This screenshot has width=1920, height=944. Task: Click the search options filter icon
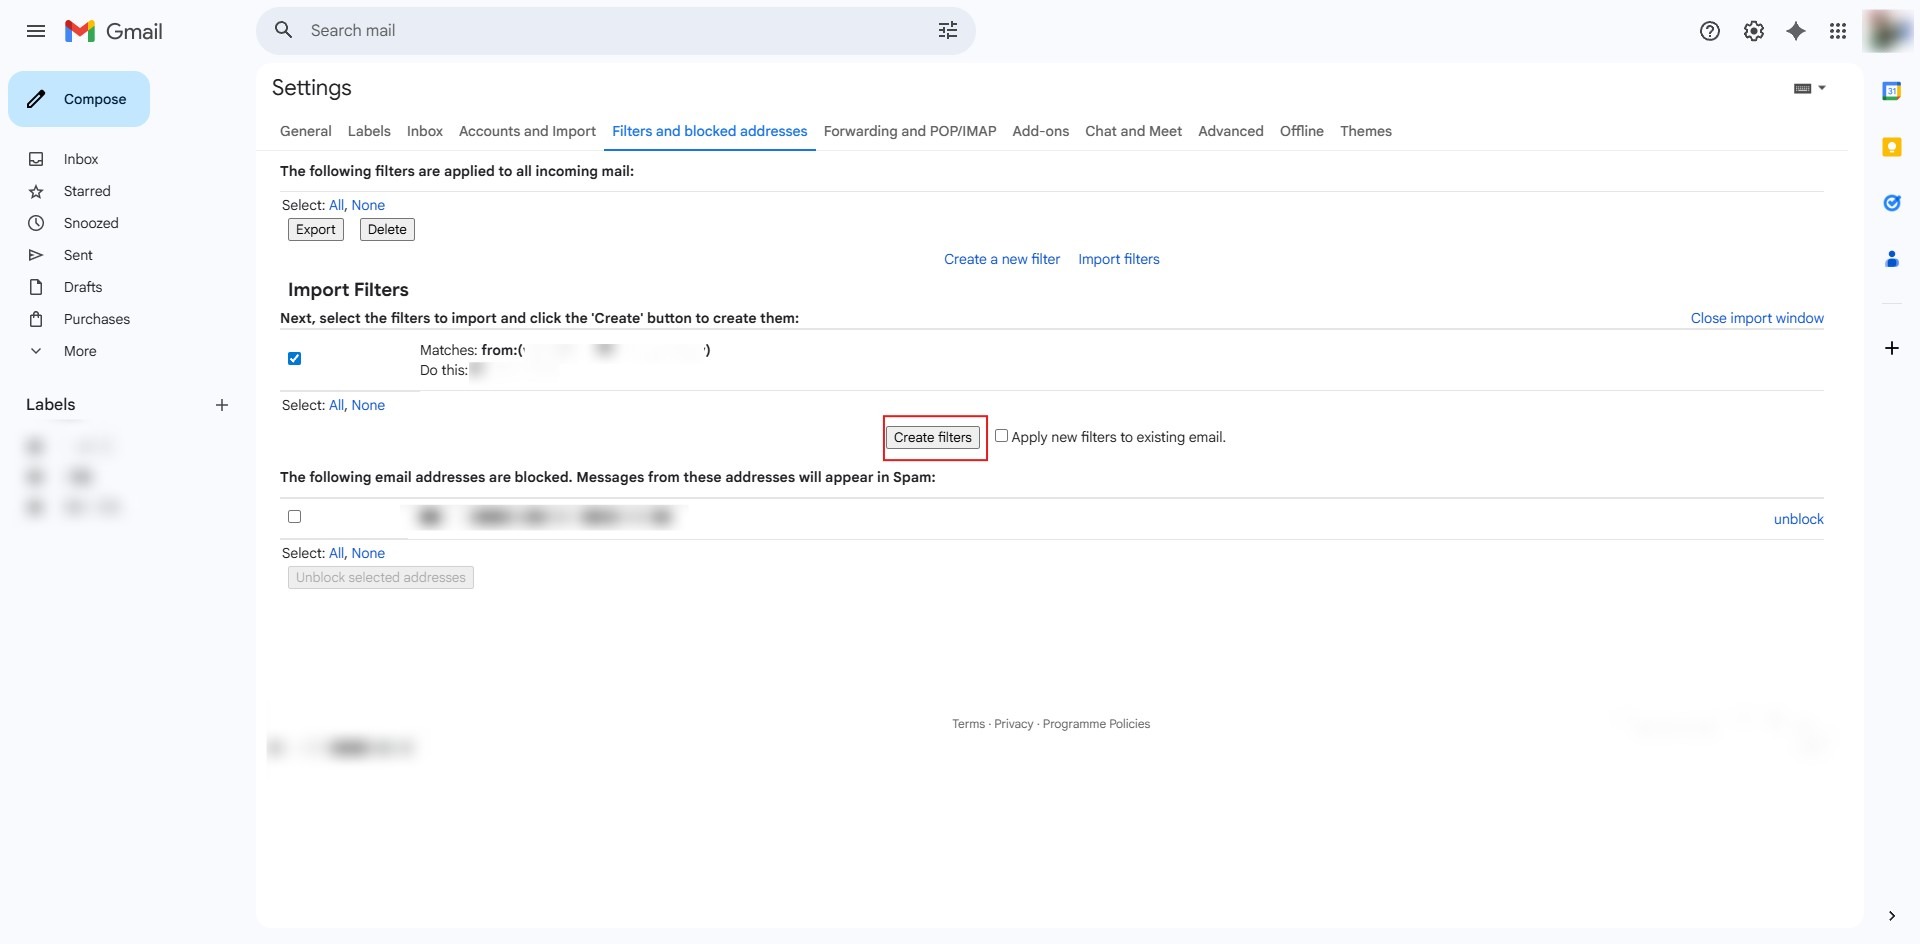coord(947,31)
